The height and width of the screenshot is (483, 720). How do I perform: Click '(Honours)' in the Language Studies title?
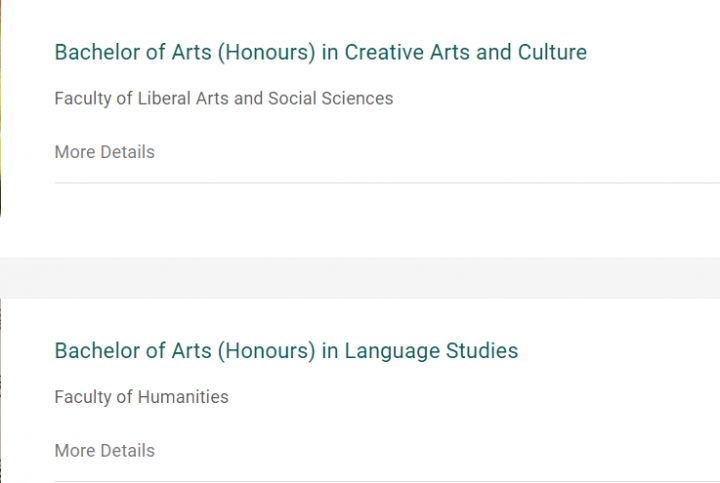pos(265,351)
